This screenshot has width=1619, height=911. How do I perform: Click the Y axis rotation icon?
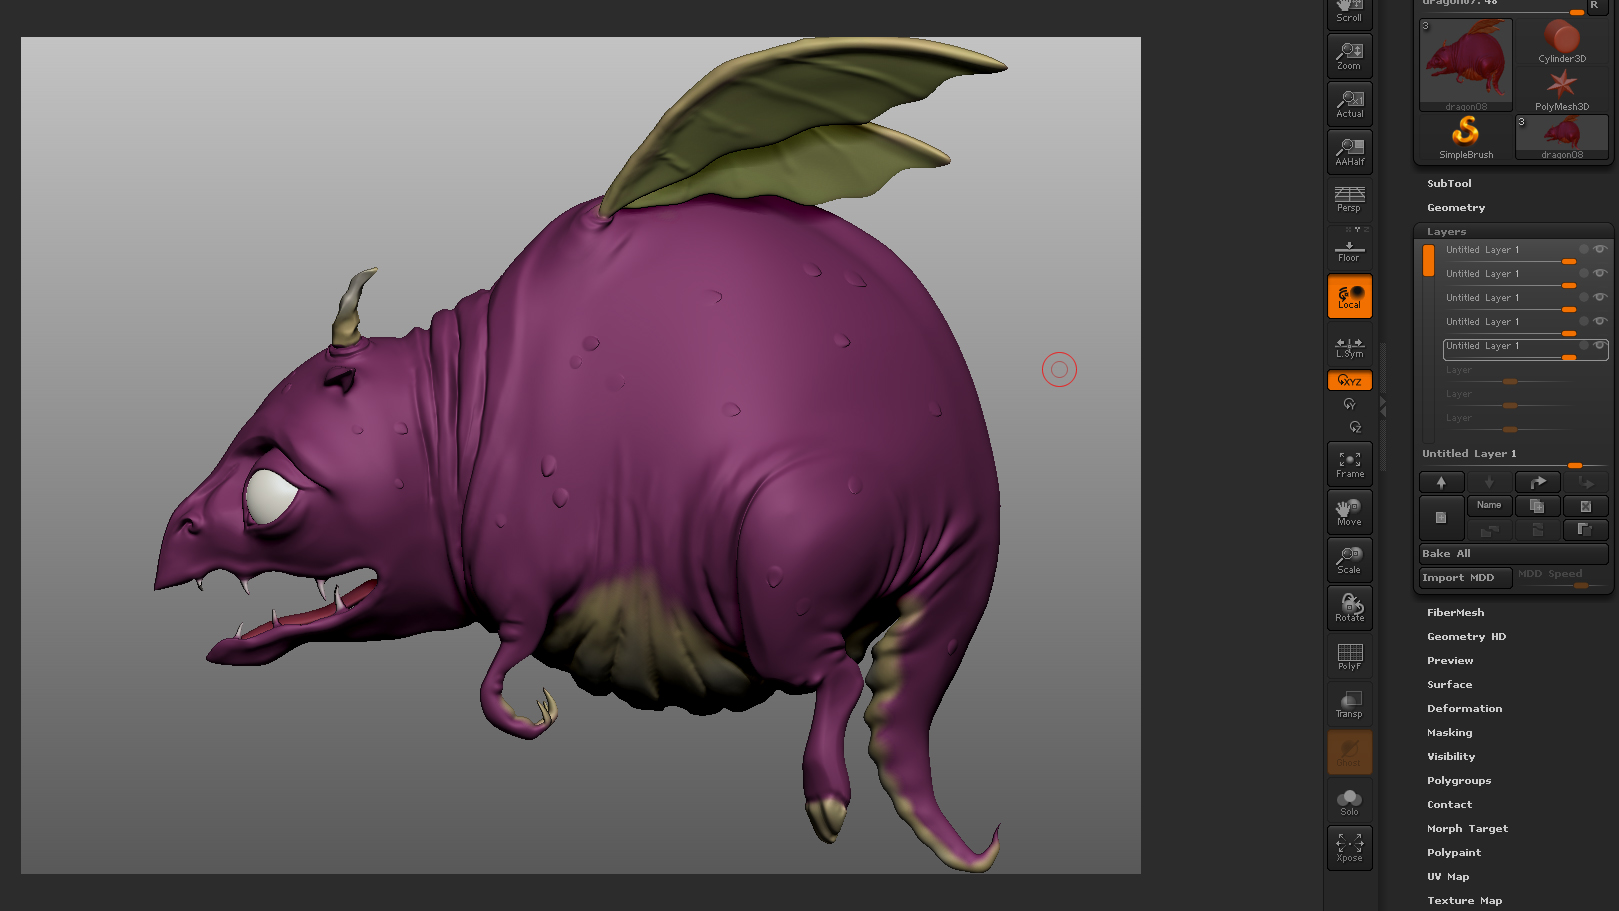click(x=1350, y=404)
